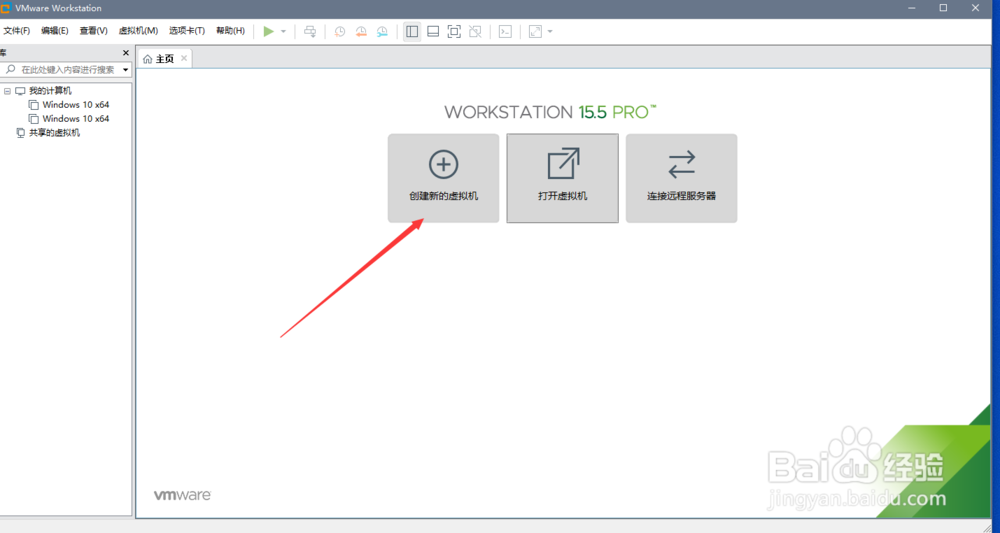Open the power options dropdown arrow
The image size is (1000, 533).
click(283, 32)
